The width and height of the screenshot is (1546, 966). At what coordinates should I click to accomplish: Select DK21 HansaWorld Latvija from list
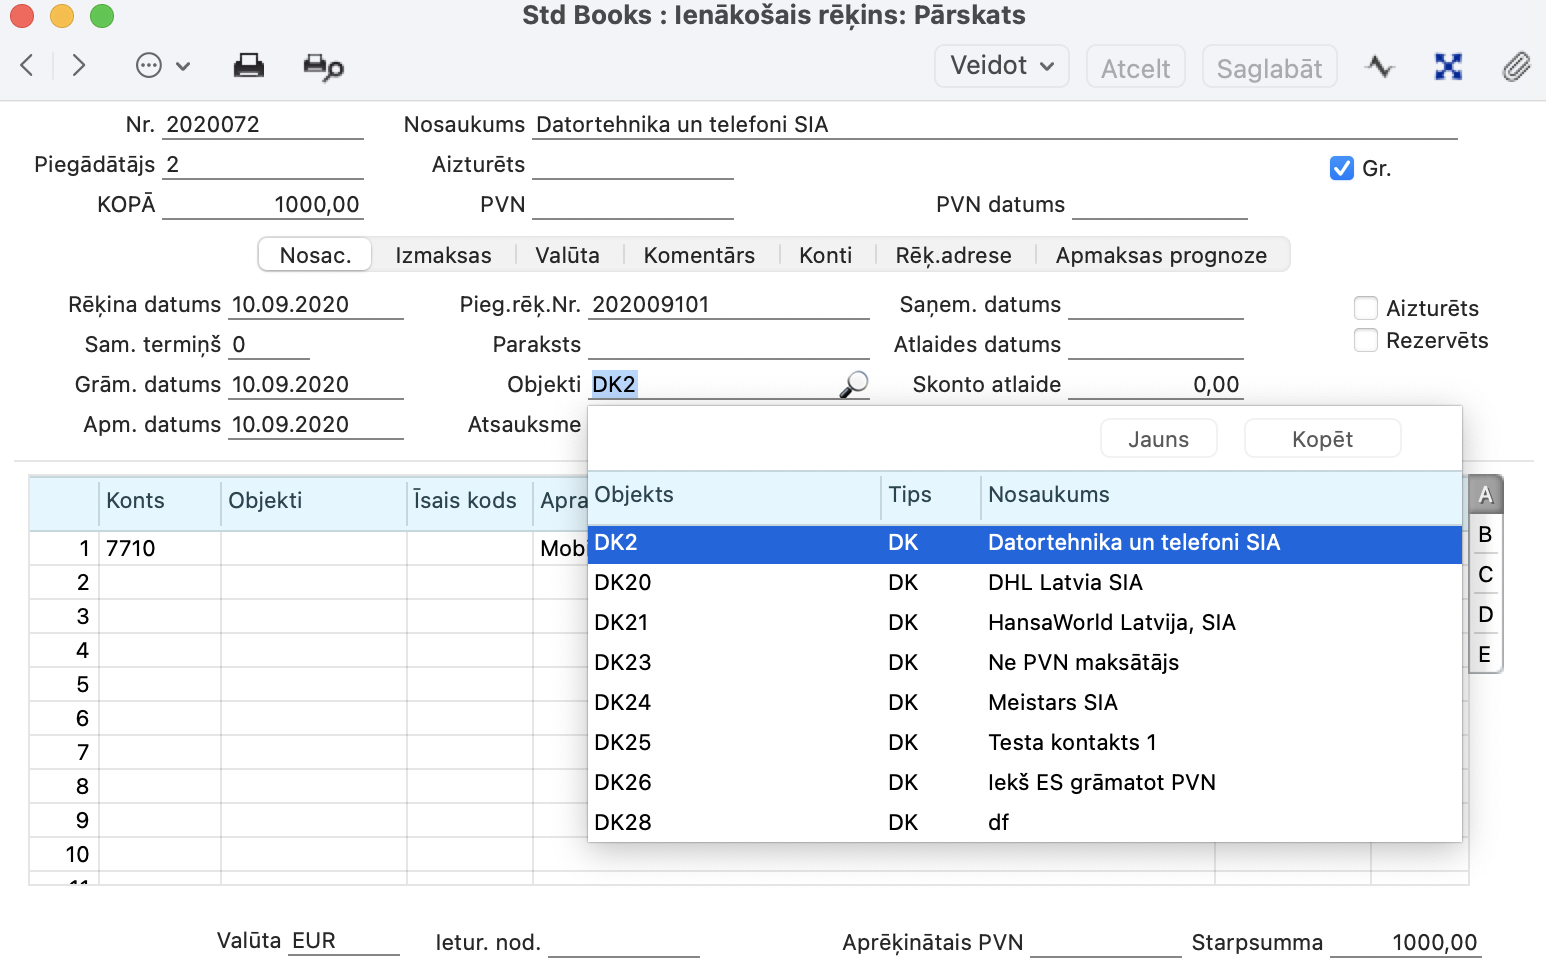coord(1024,622)
